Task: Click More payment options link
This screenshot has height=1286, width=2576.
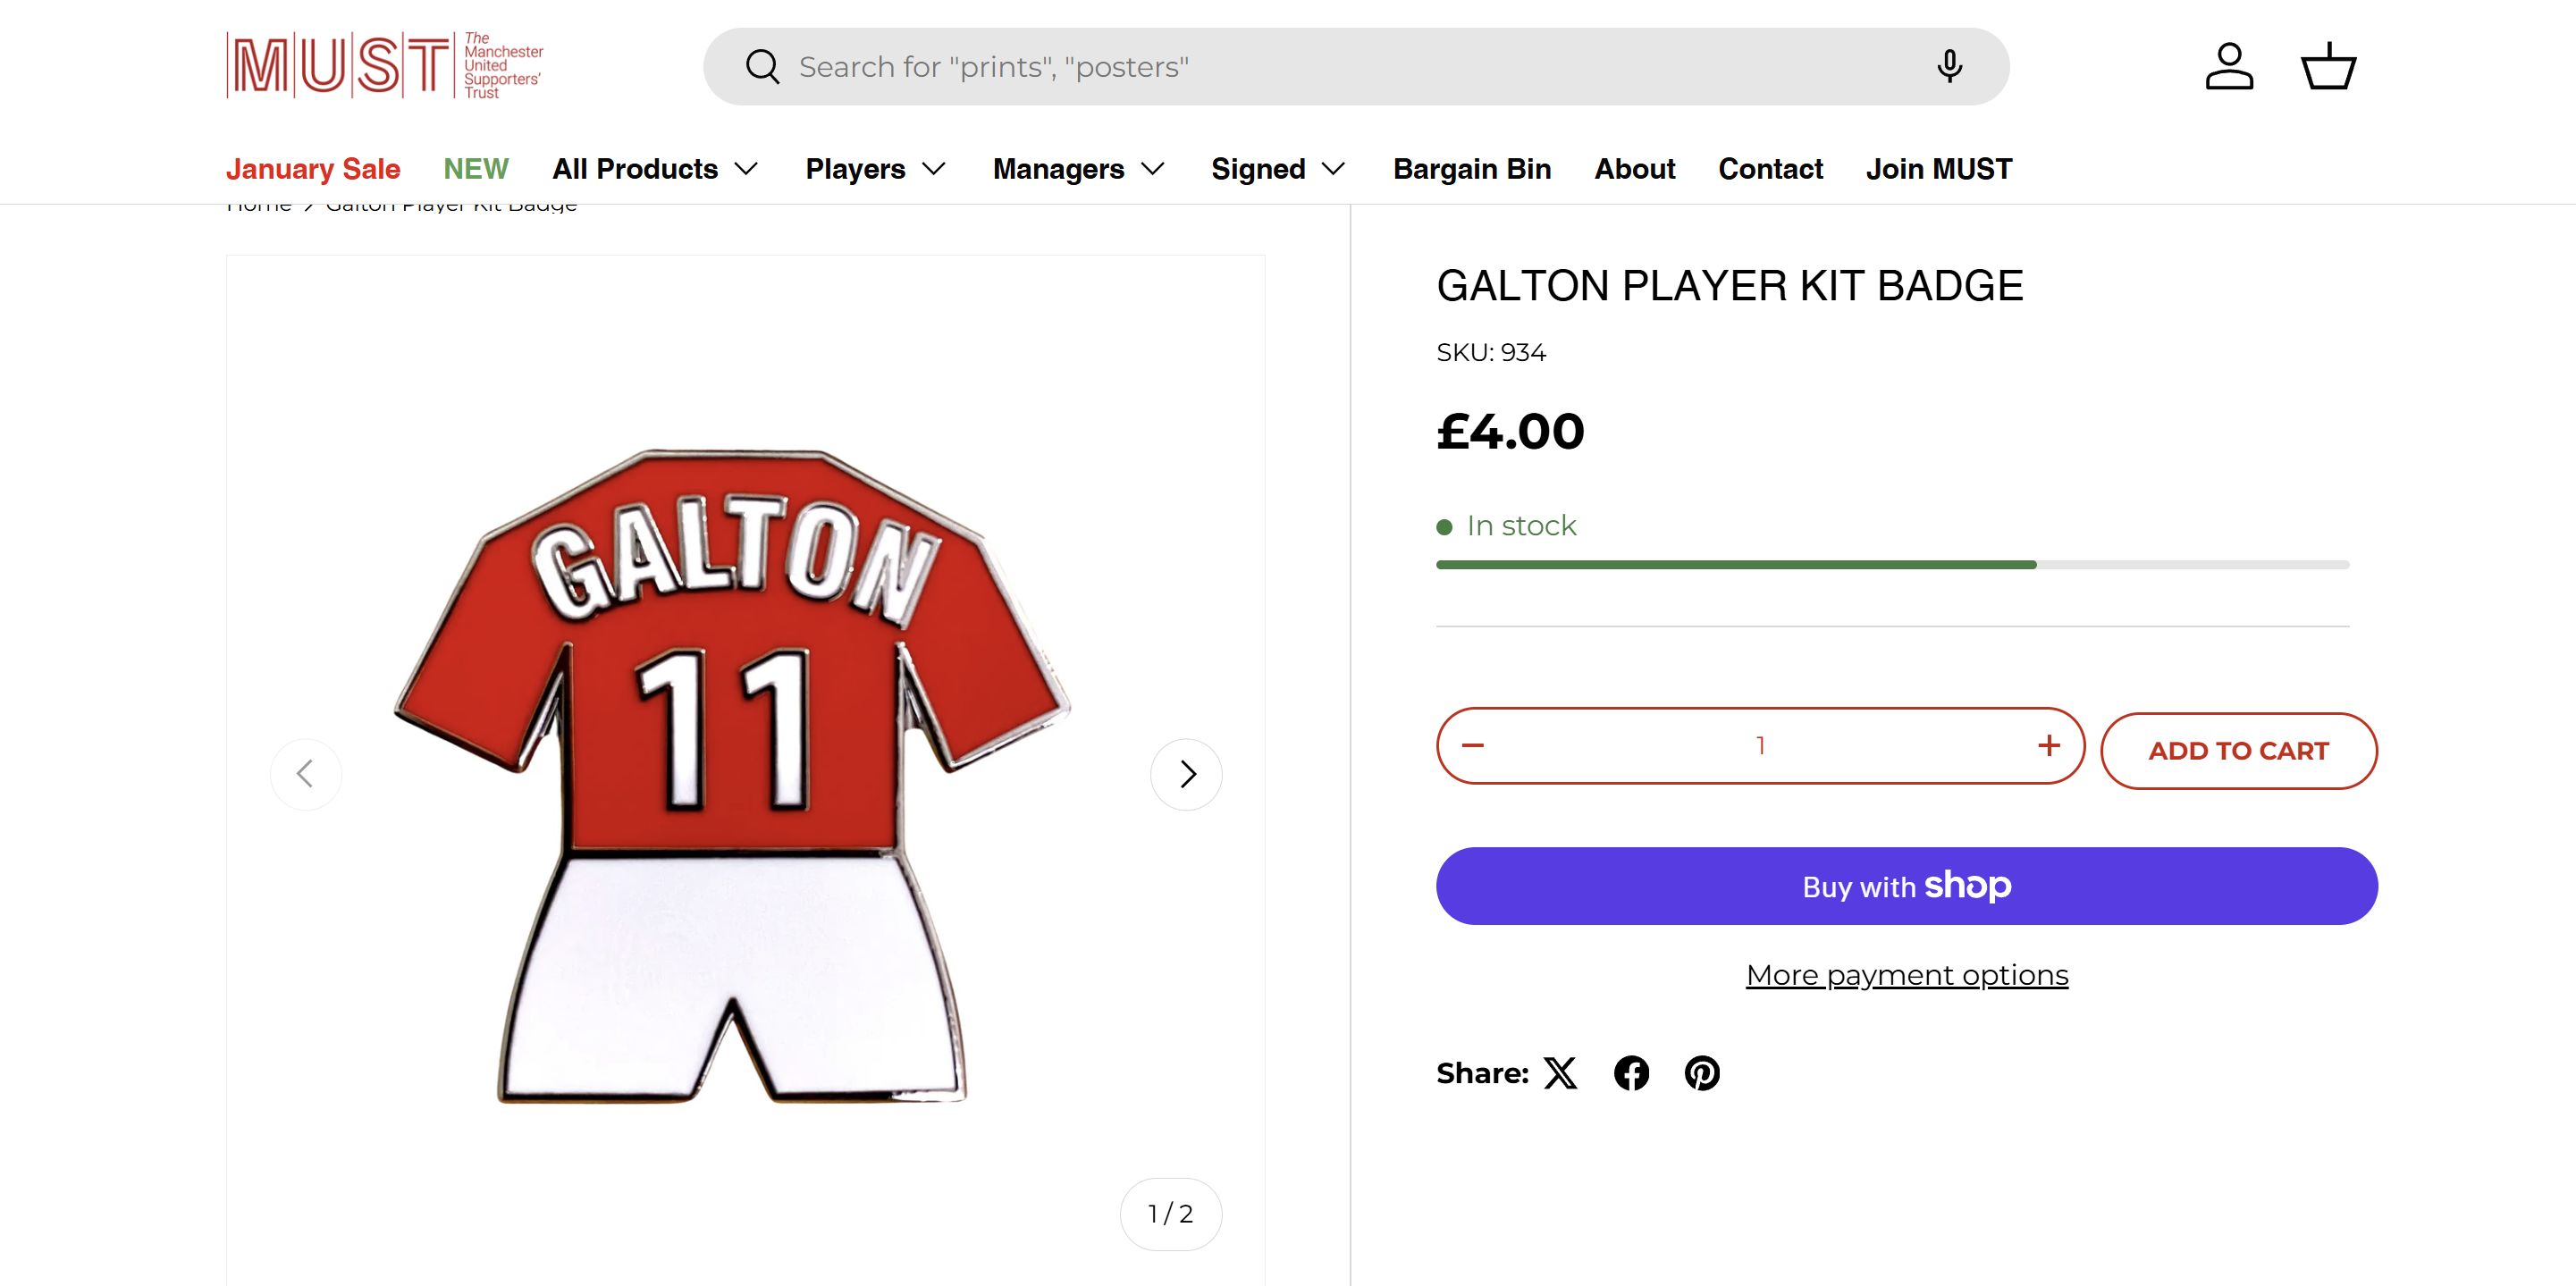Action: click(1906, 975)
